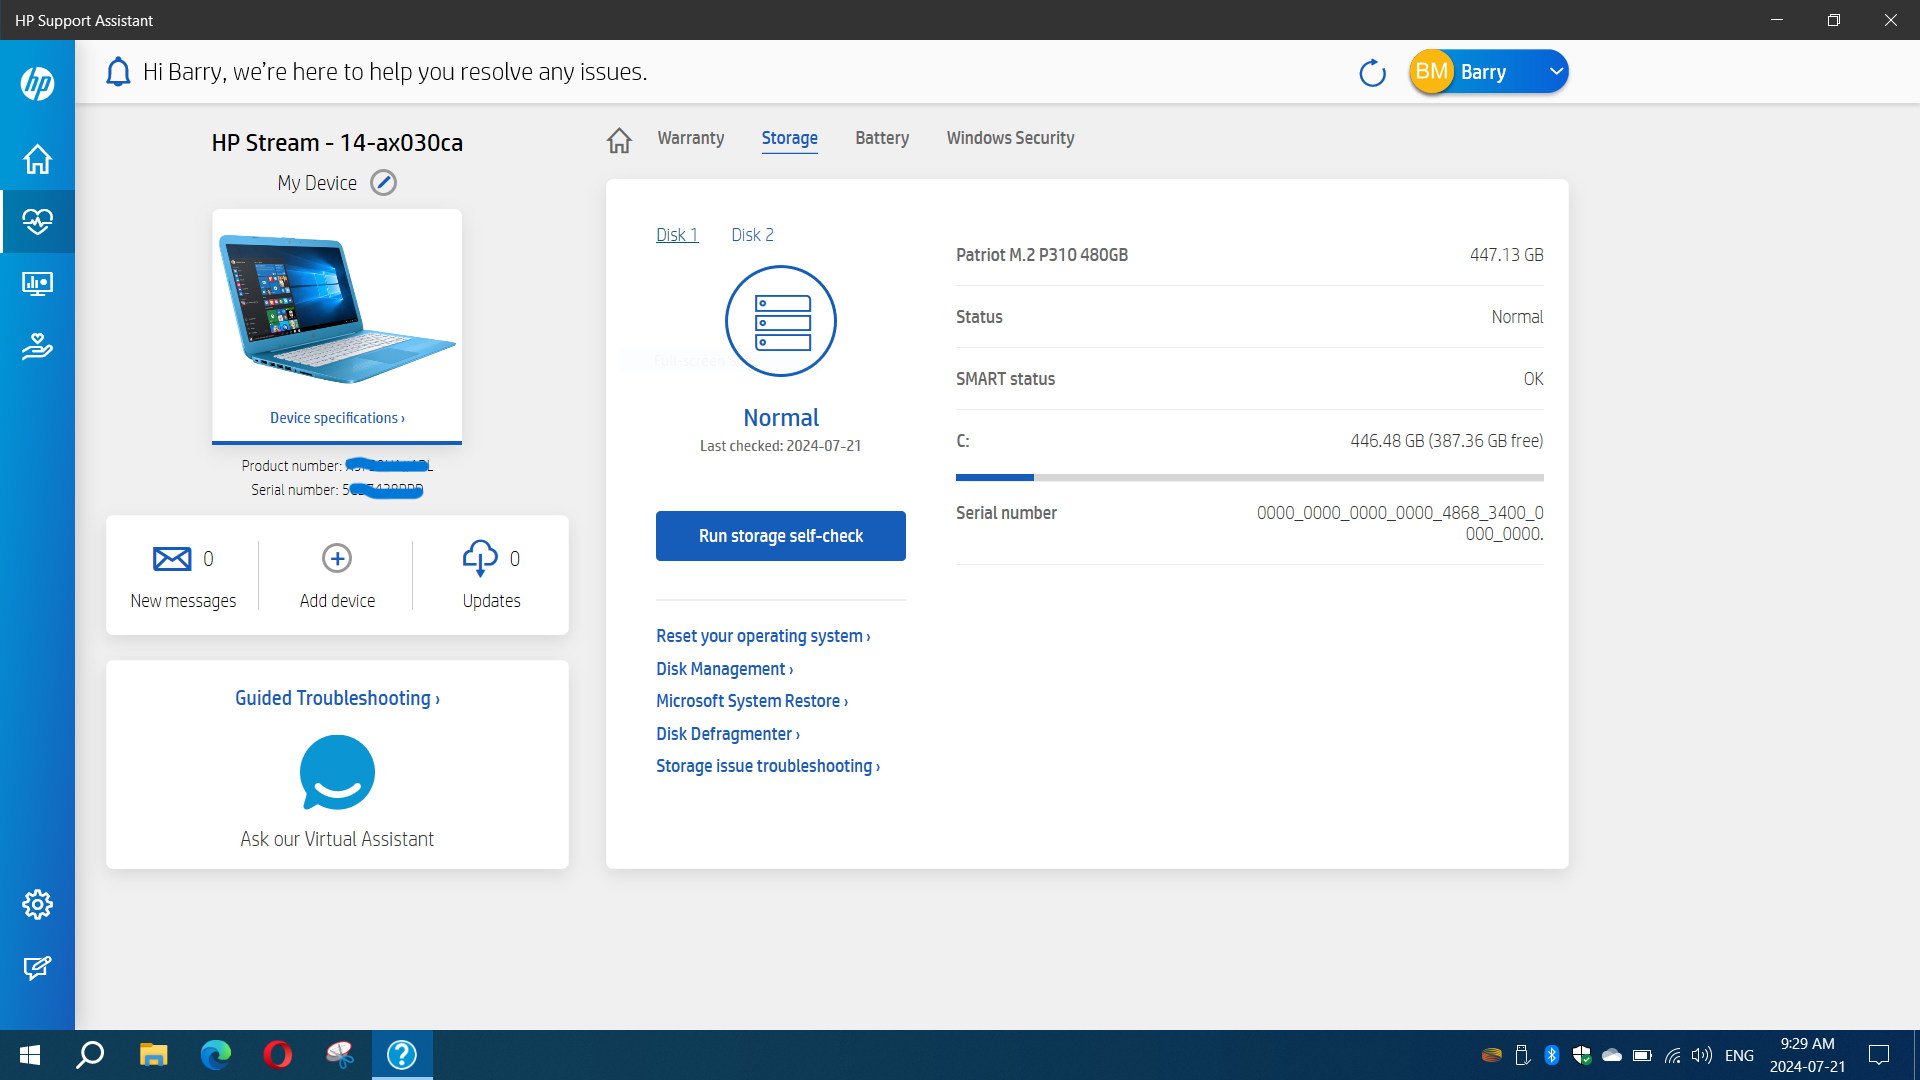This screenshot has width=1920, height=1080.
Task: Go to Home in the sidebar
Action: click(37, 159)
